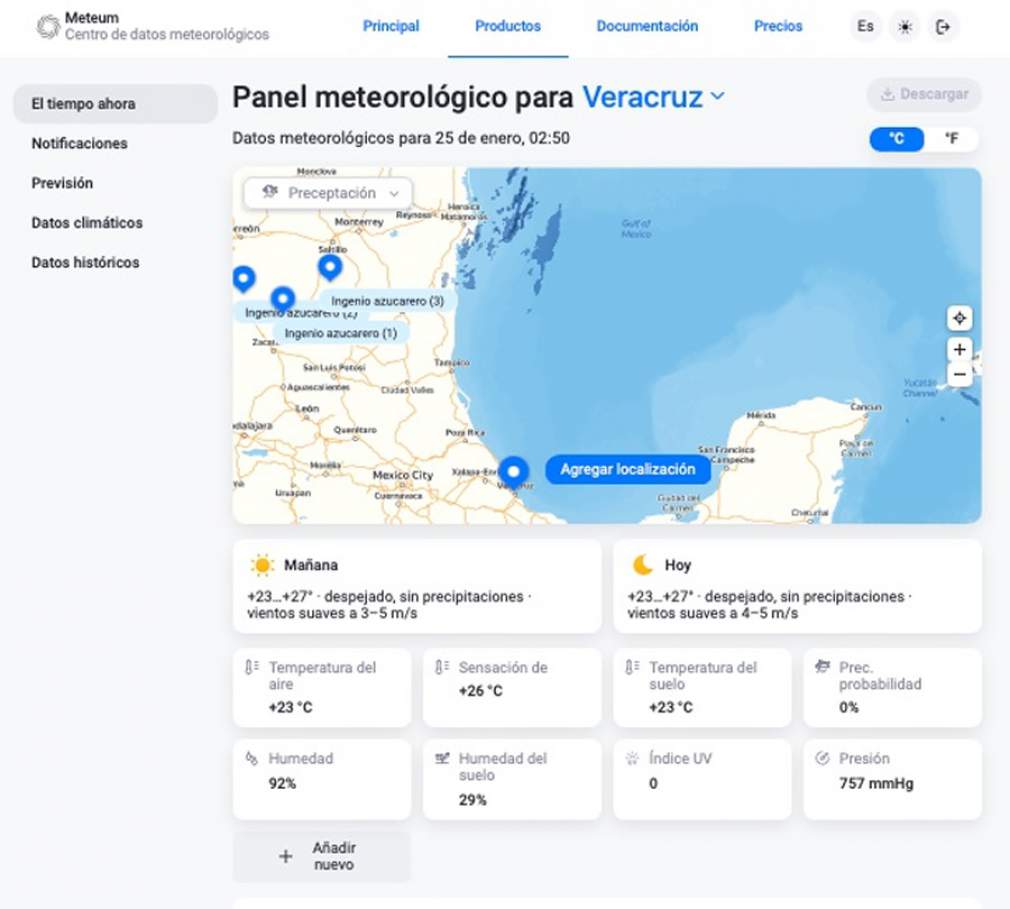Image resolution: width=1010 pixels, height=909 pixels.
Task: Open the Preceptación map layer dropdown
Action: pos(328,193)
